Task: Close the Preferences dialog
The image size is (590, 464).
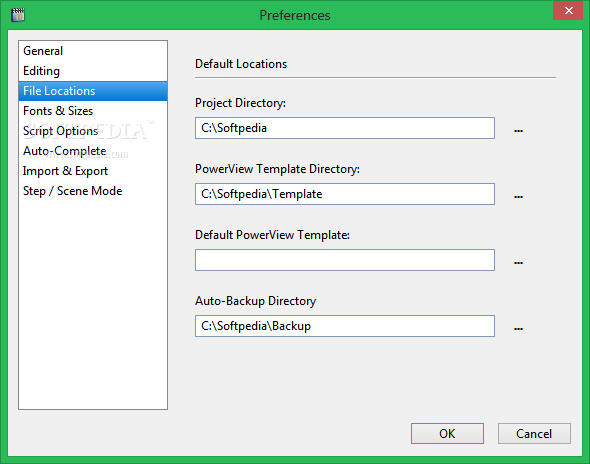Action: (568, 11)
